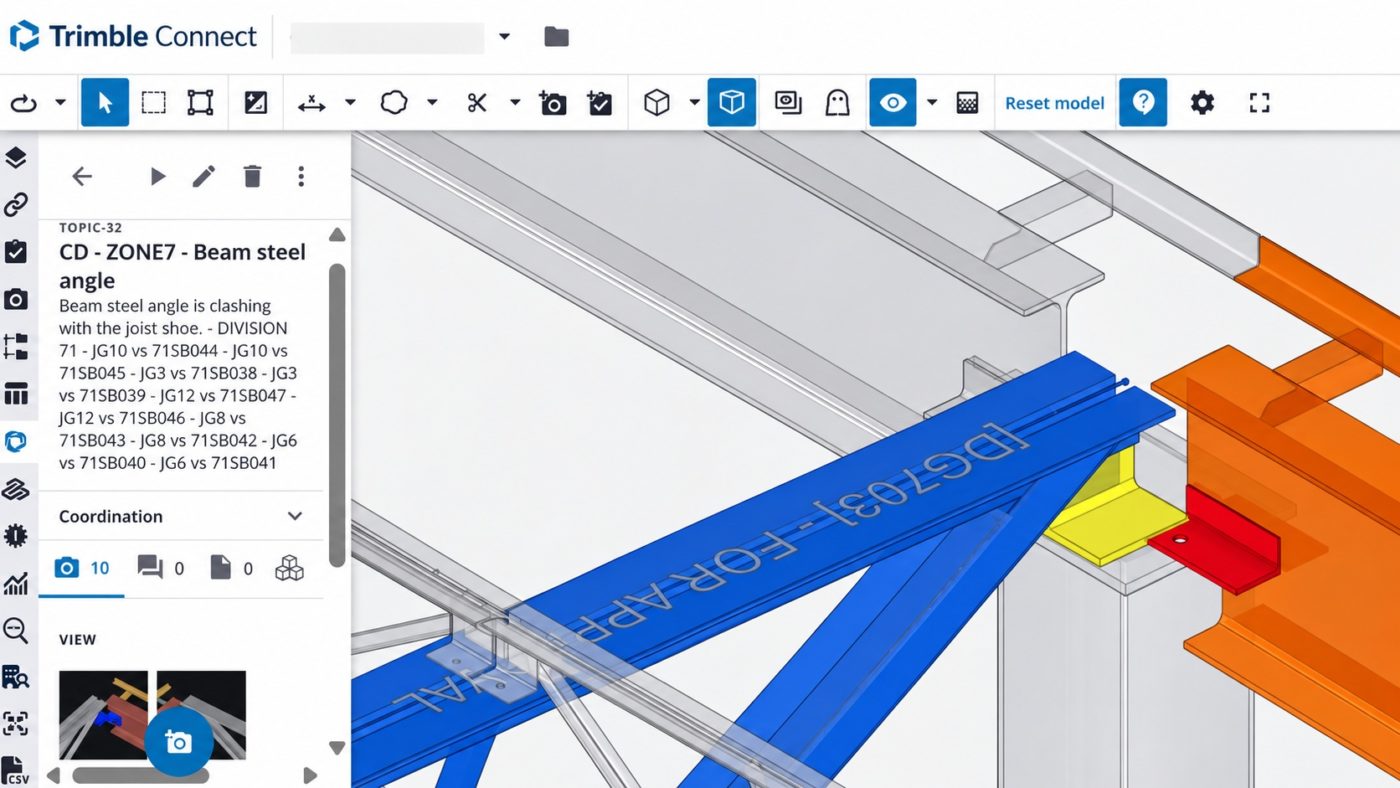The image size is (1400, 788).
Task: Enter fullscreen mode
Action: [1259, 102]
